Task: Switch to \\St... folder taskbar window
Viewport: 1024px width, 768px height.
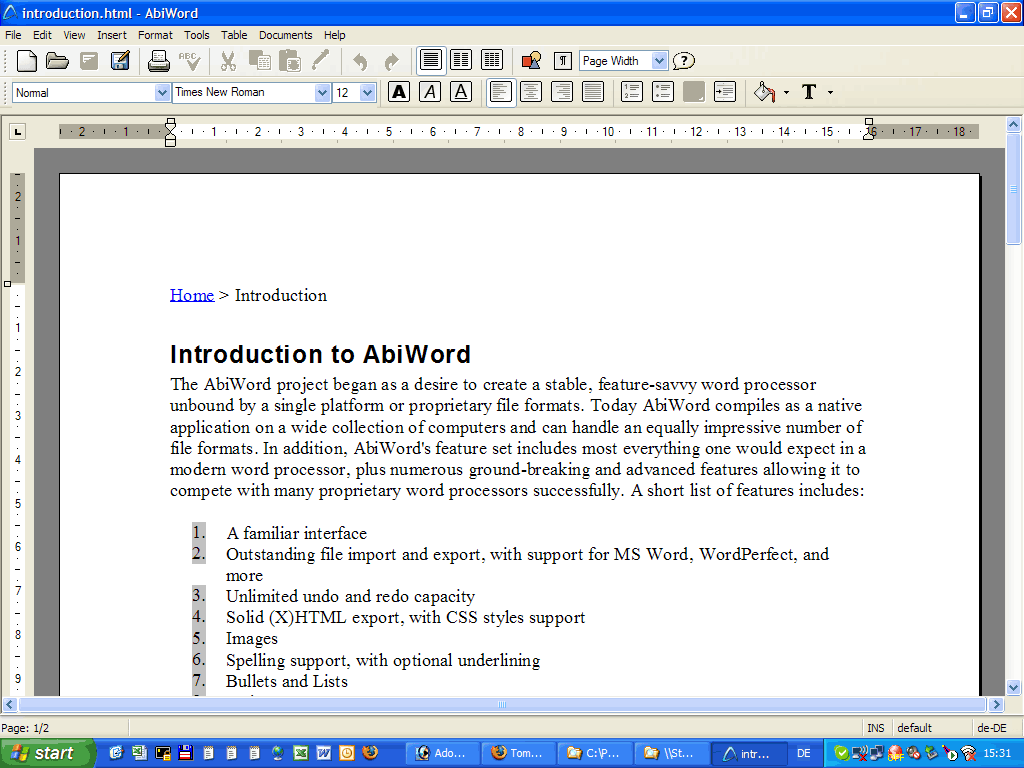Action: click(x=670, y=753)
